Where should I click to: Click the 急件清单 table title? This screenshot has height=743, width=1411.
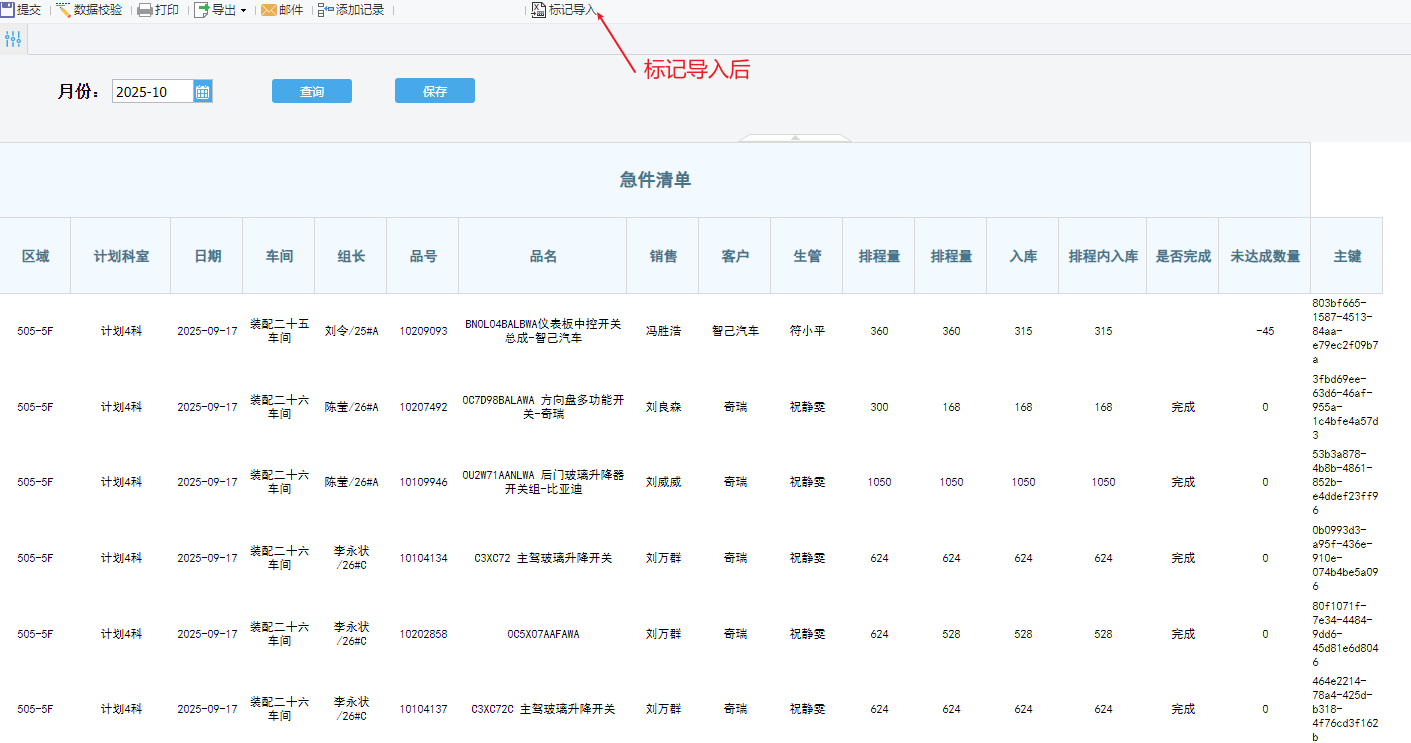655,180
